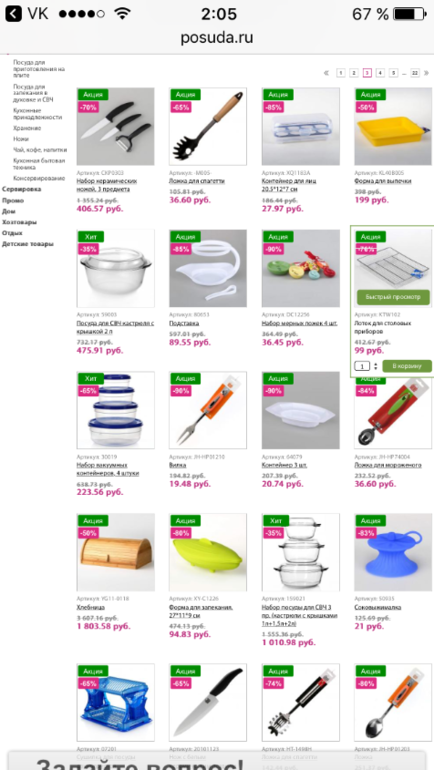Open the blue silicone juicer thumbnail
434x770 pixels.
click(393, 552)
